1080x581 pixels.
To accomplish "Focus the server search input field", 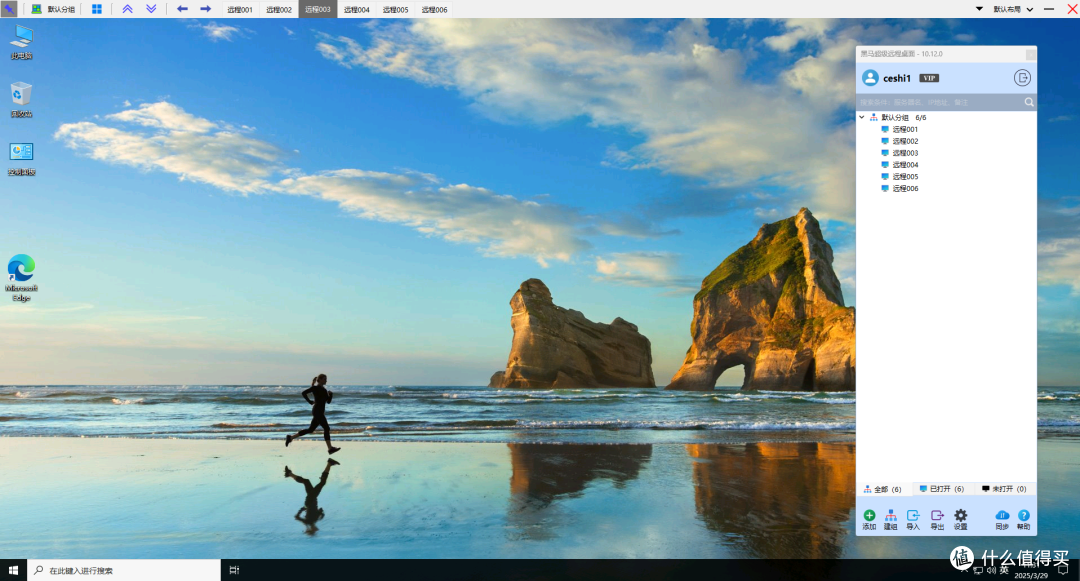I will coord(940,102).
